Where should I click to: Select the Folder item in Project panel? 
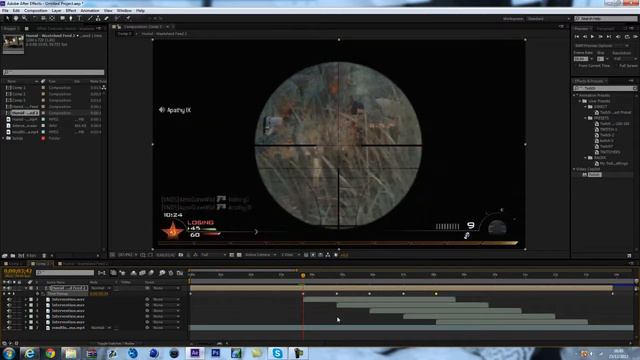[17, 138]
